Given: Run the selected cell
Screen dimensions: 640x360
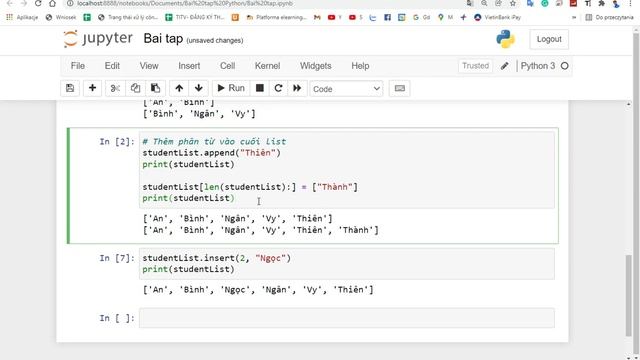Looking at the screenshot, I should tap(231, 88).
